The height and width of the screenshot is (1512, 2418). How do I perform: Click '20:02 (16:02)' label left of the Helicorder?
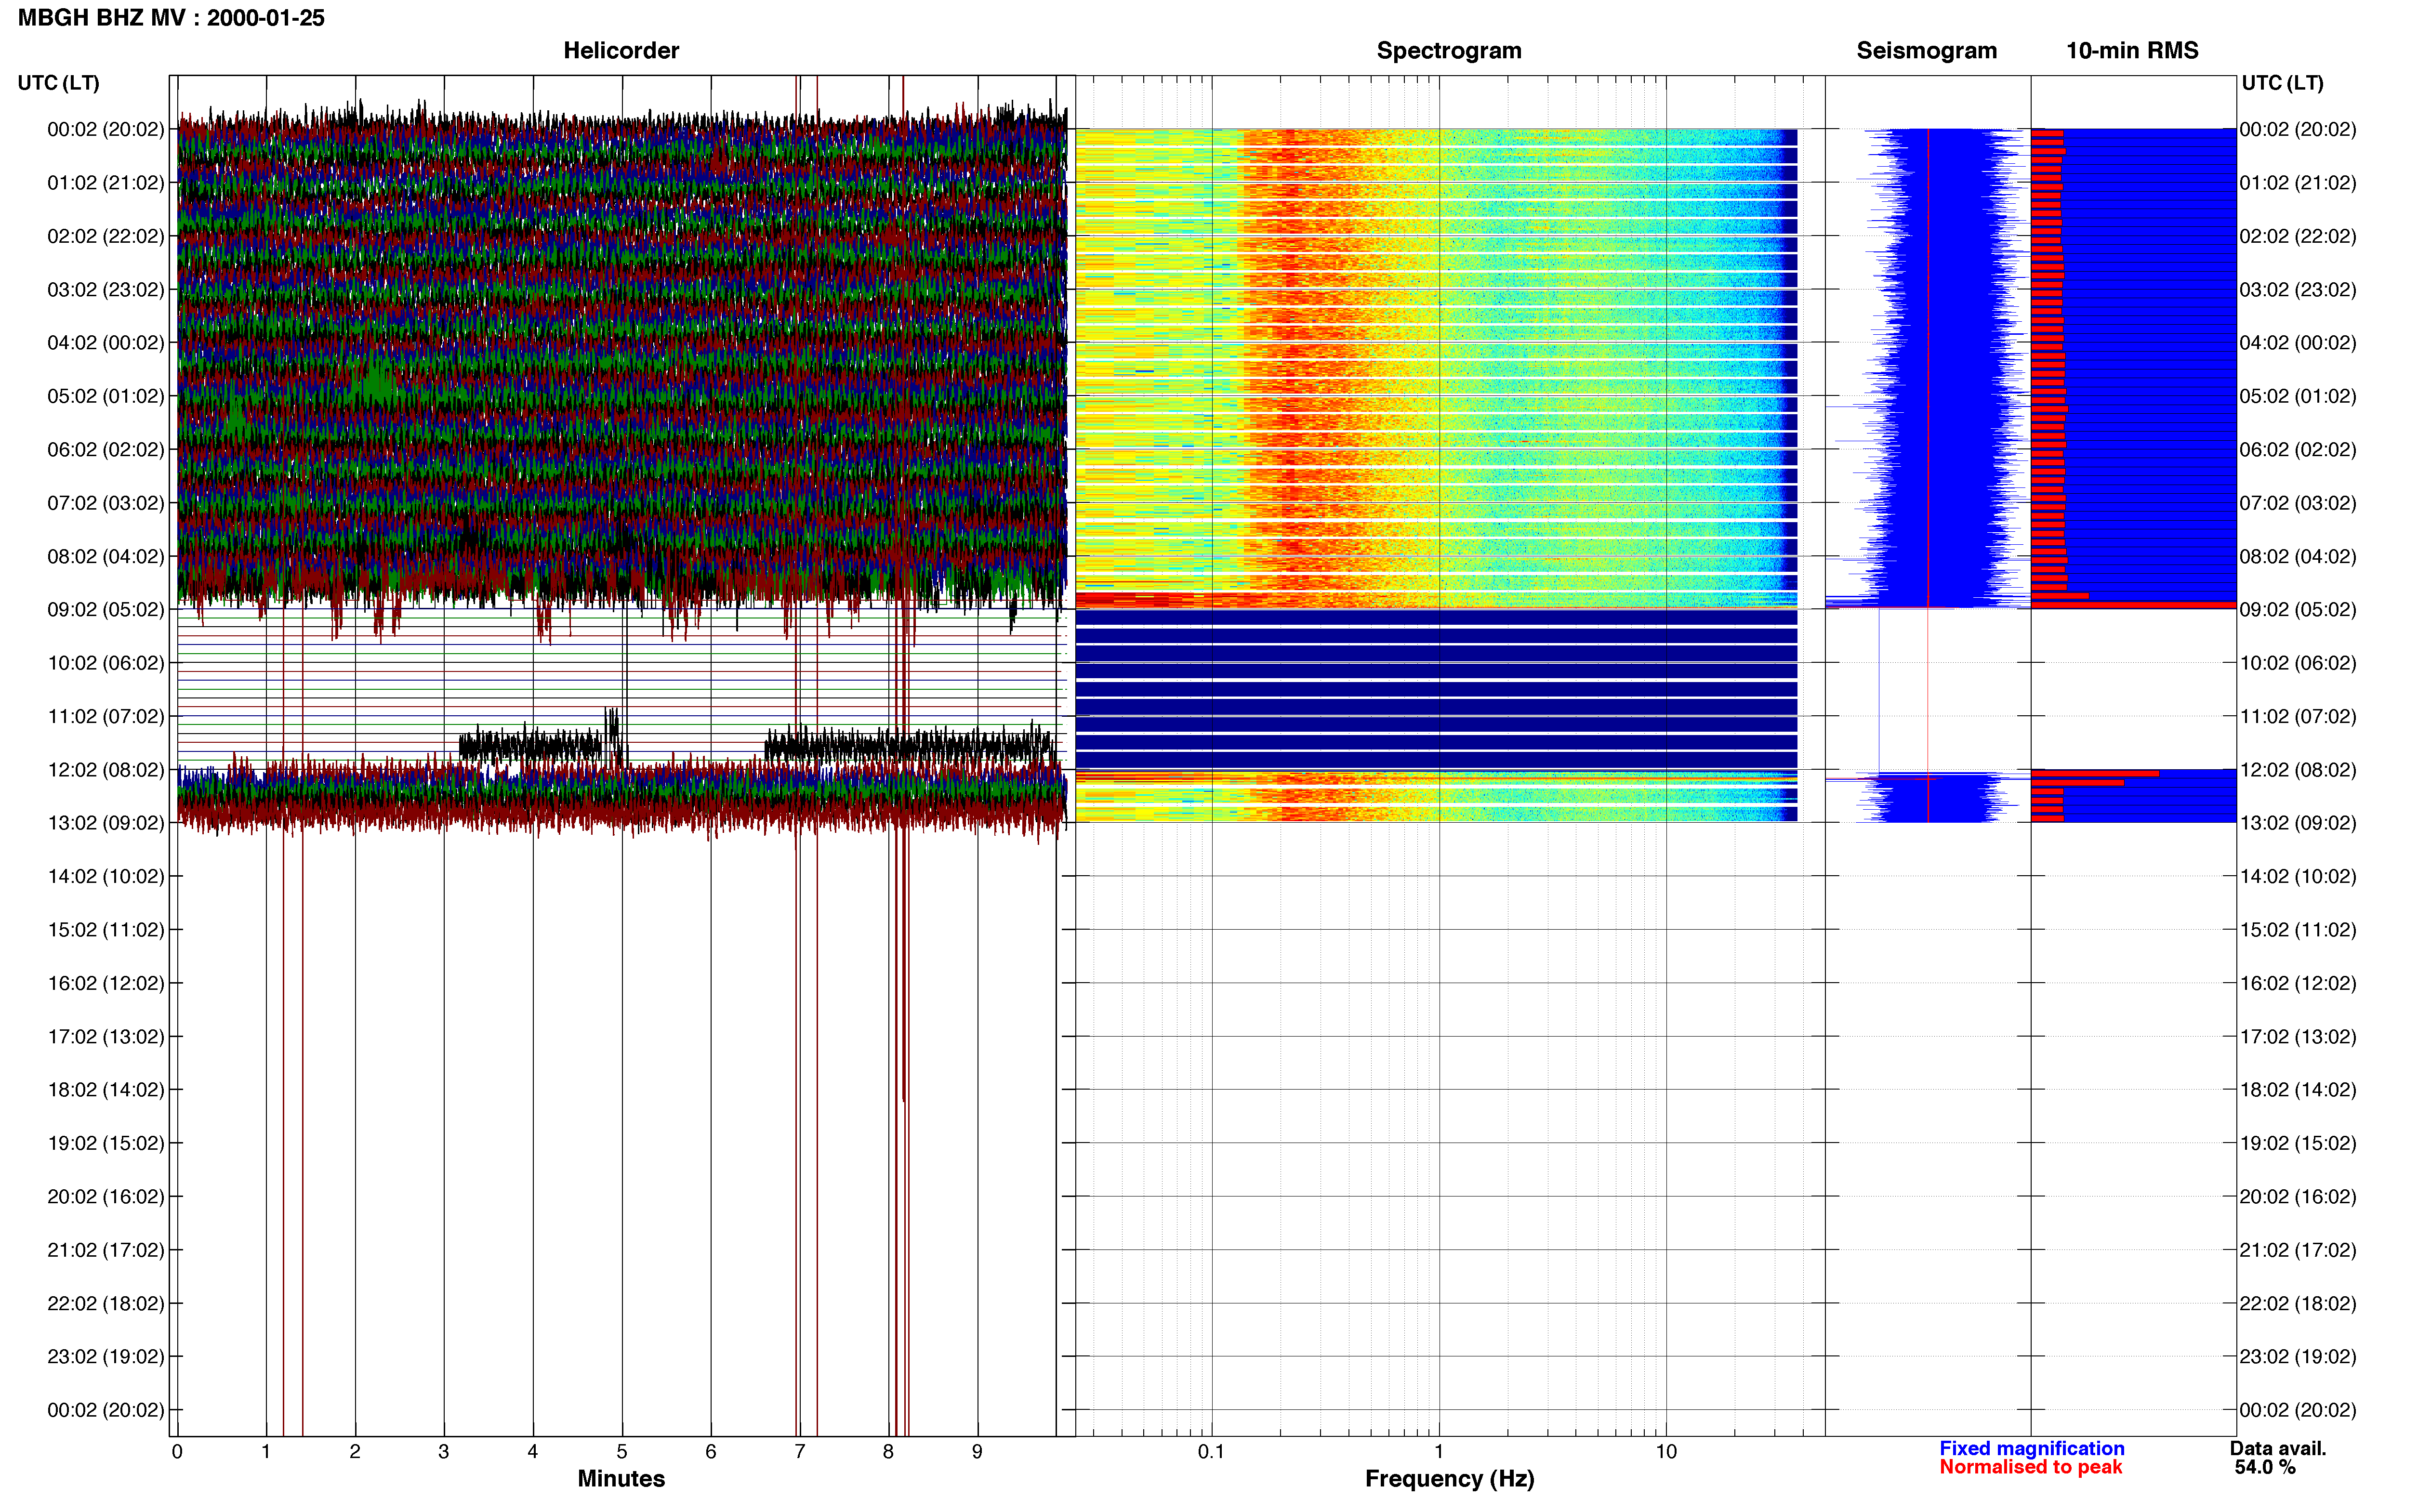tap(105, 1197)
